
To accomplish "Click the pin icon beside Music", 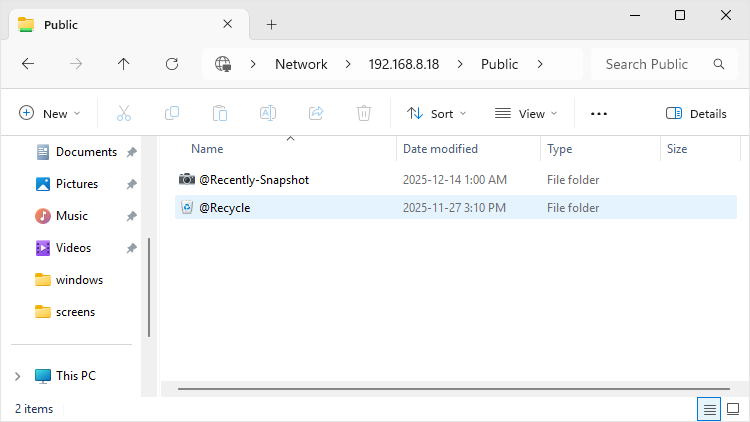I will (132, 216).
